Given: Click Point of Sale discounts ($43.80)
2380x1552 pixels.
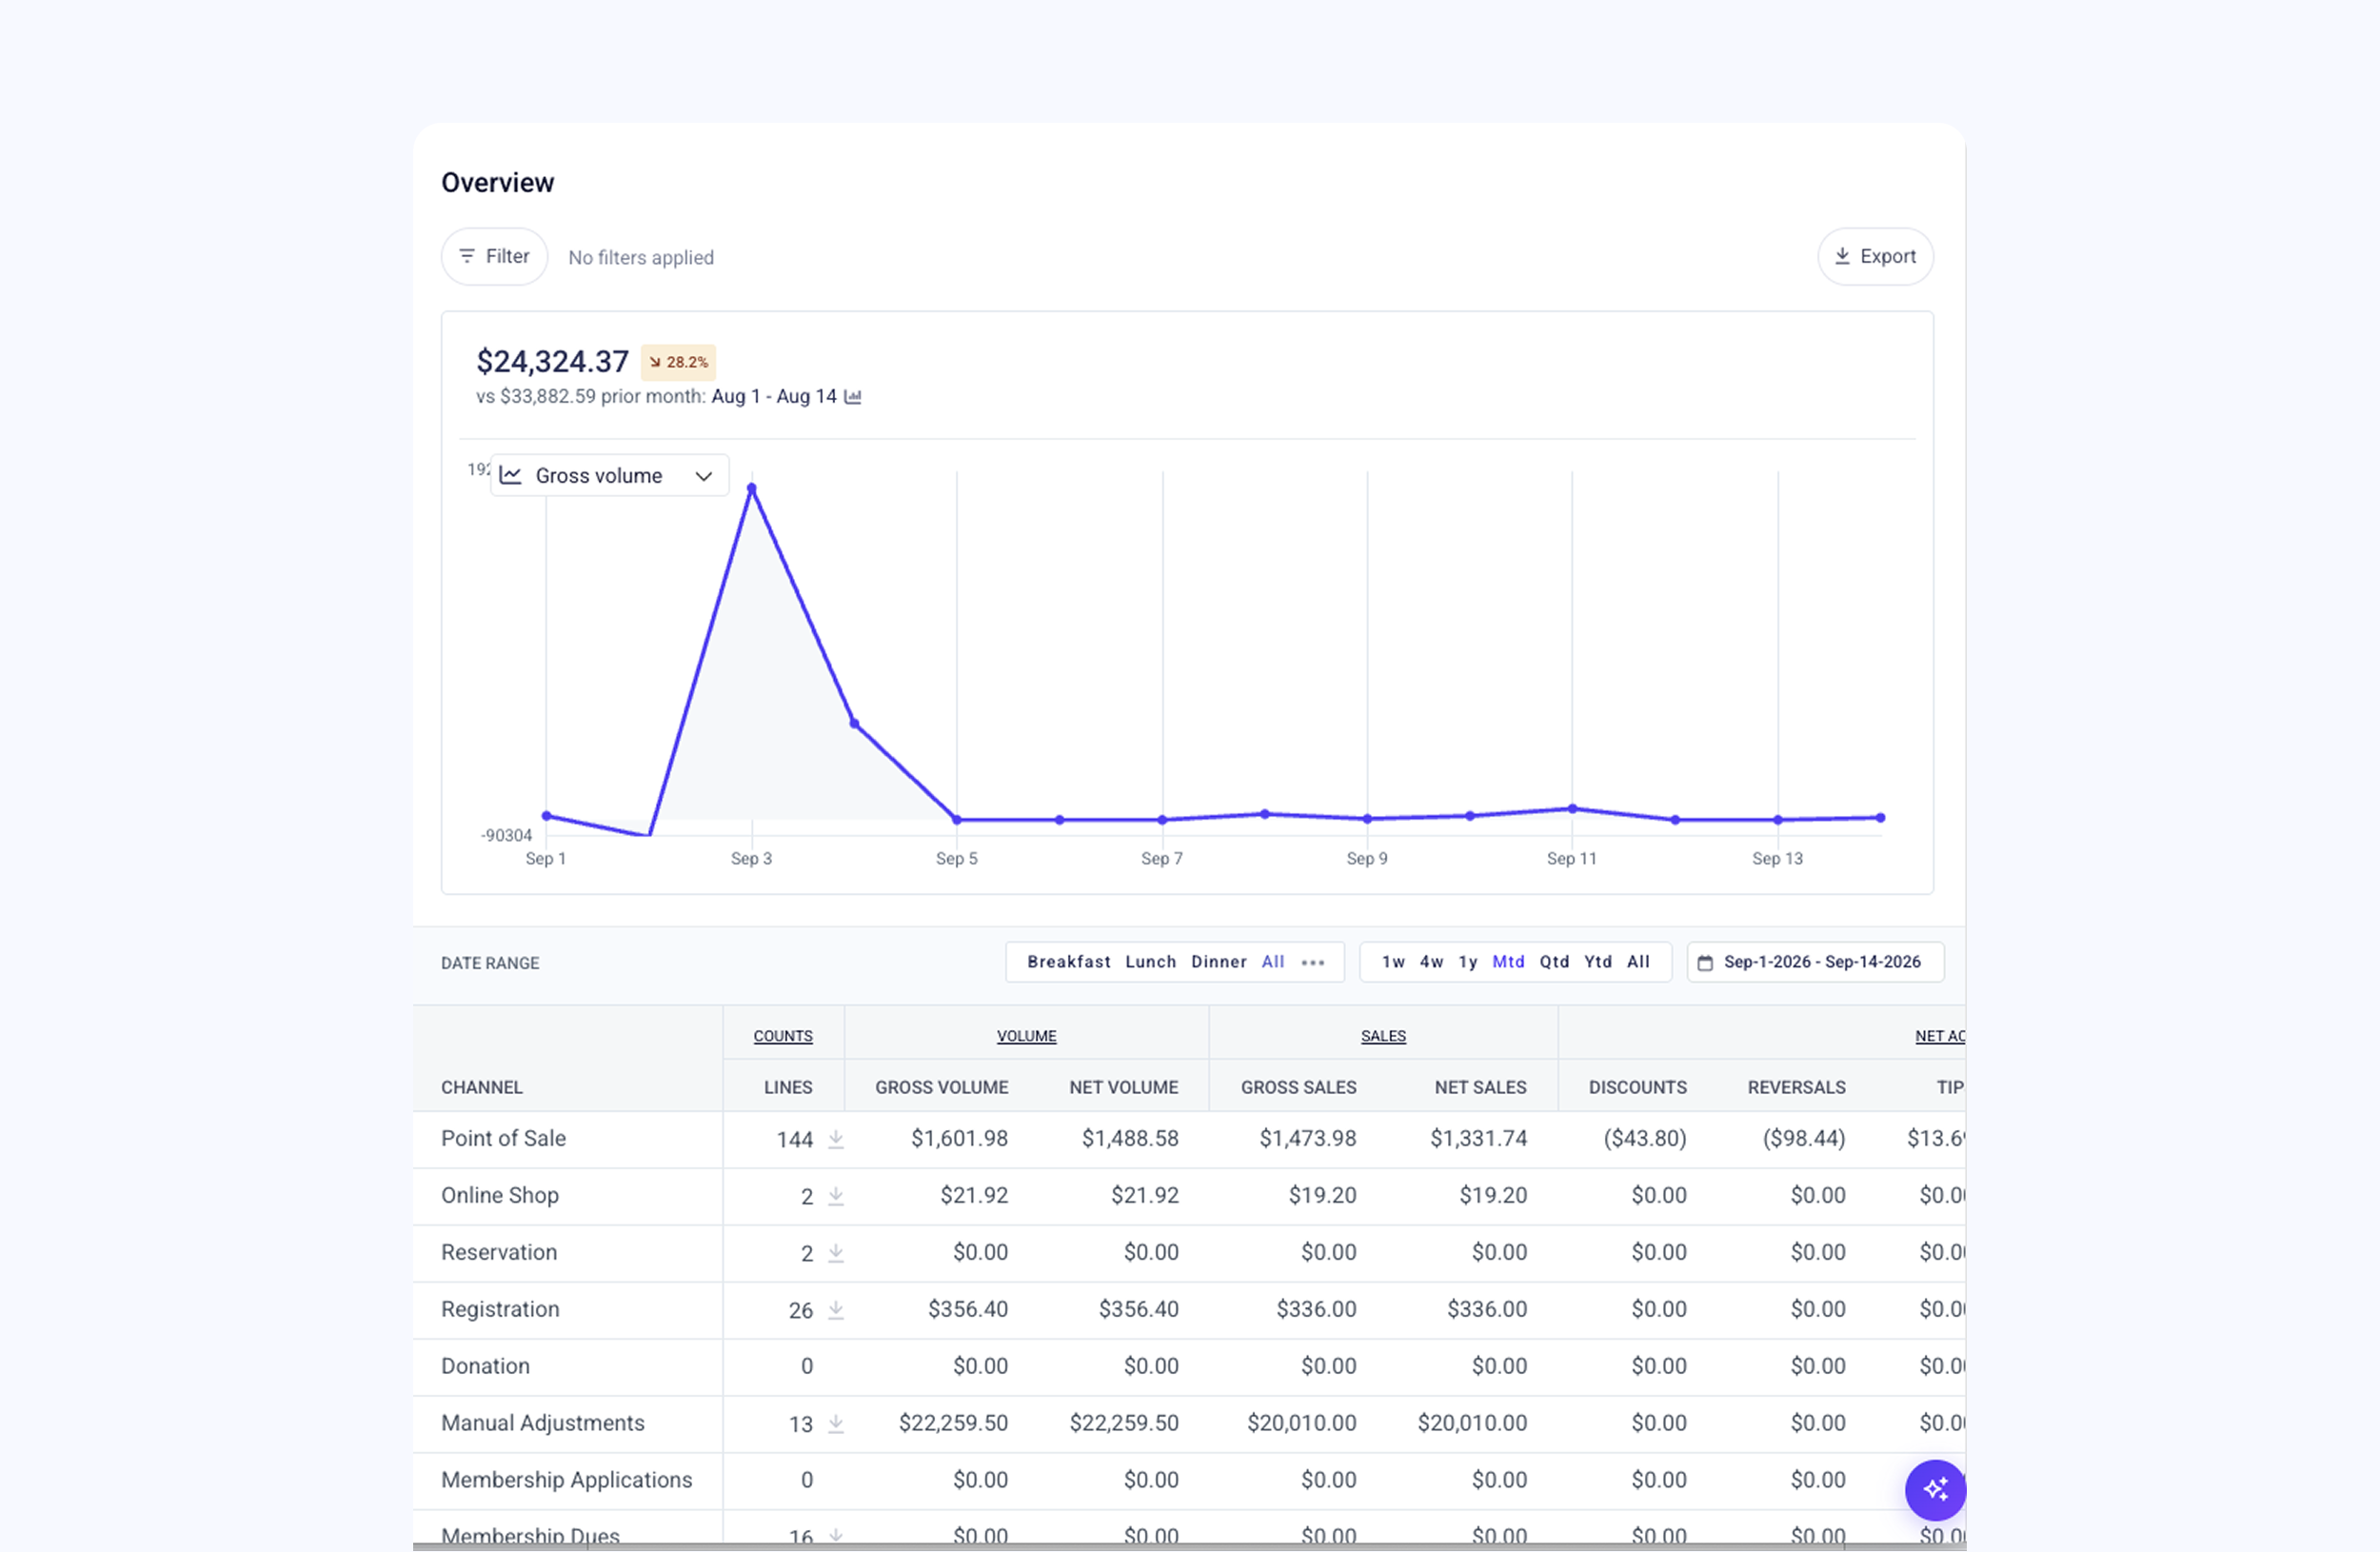Looking at the screenshot, I should click(1644, 1138).
